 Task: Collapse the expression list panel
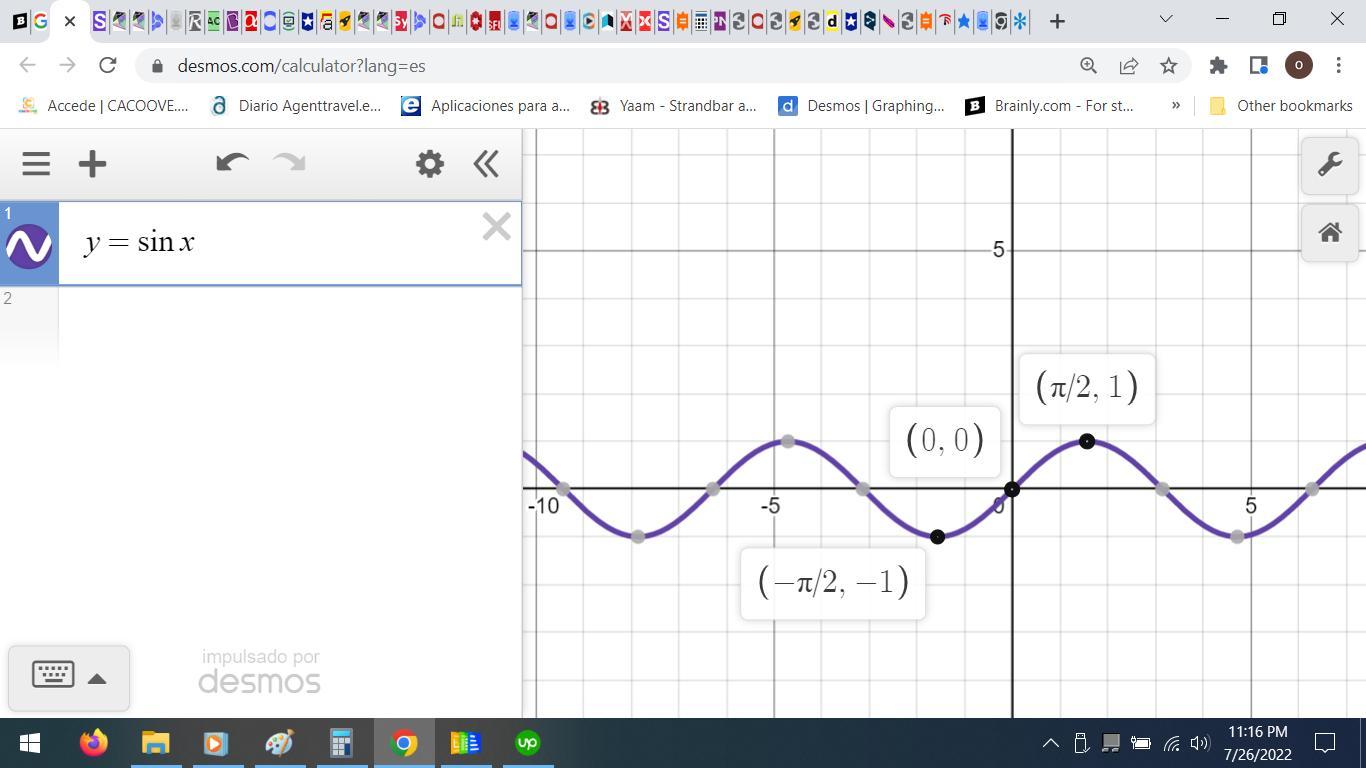tap(486, 164)
